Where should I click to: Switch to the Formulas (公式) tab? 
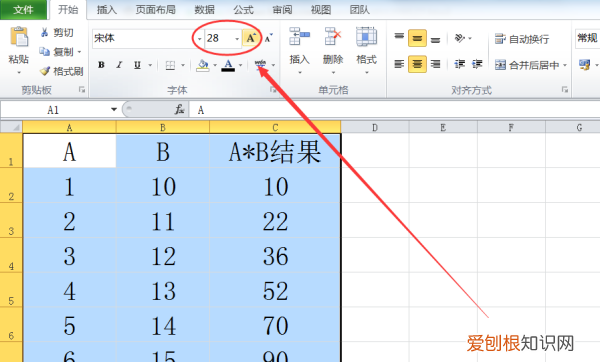pos(243,10)
